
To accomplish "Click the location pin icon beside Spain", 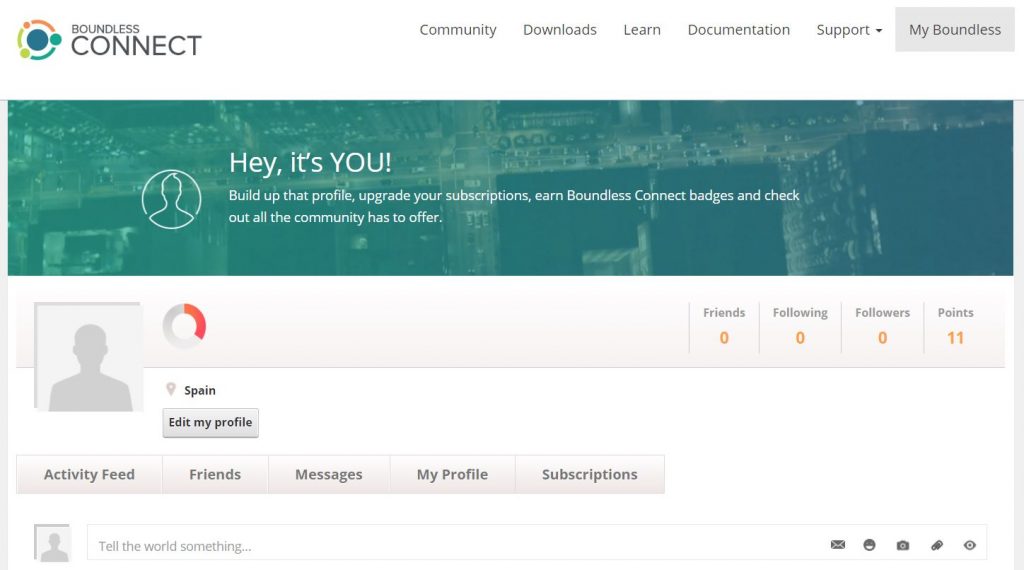I will [171, 389].
